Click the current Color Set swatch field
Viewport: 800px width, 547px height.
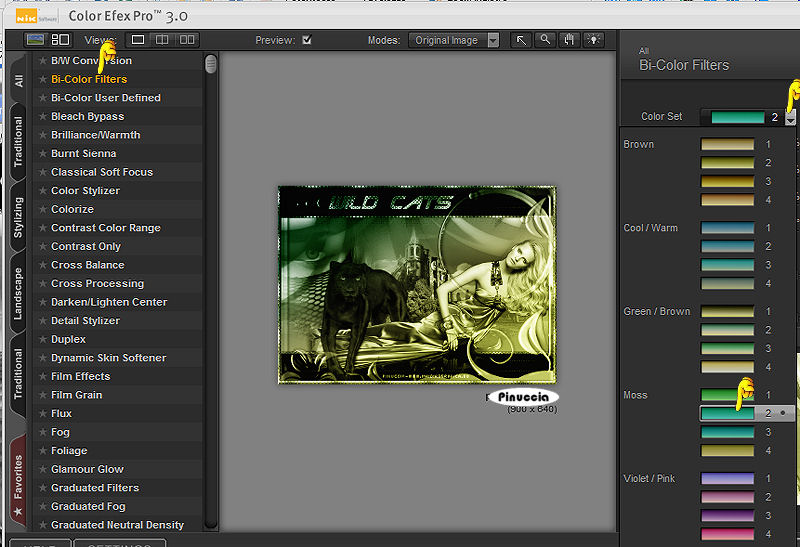(738, 117)
